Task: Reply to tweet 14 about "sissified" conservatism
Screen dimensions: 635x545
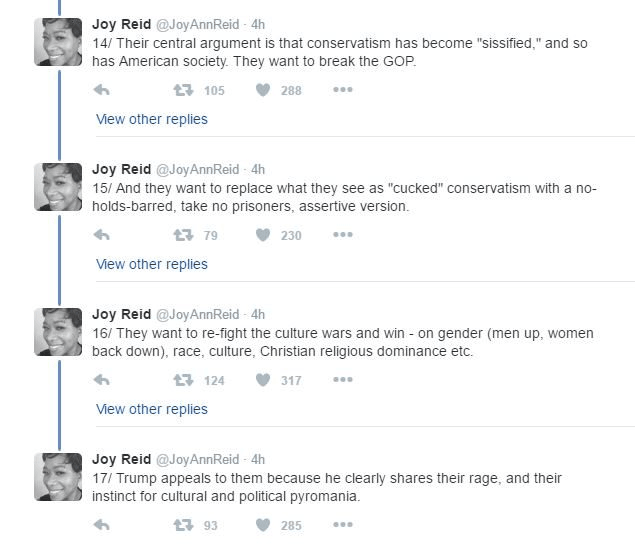Action: [101, 90]
